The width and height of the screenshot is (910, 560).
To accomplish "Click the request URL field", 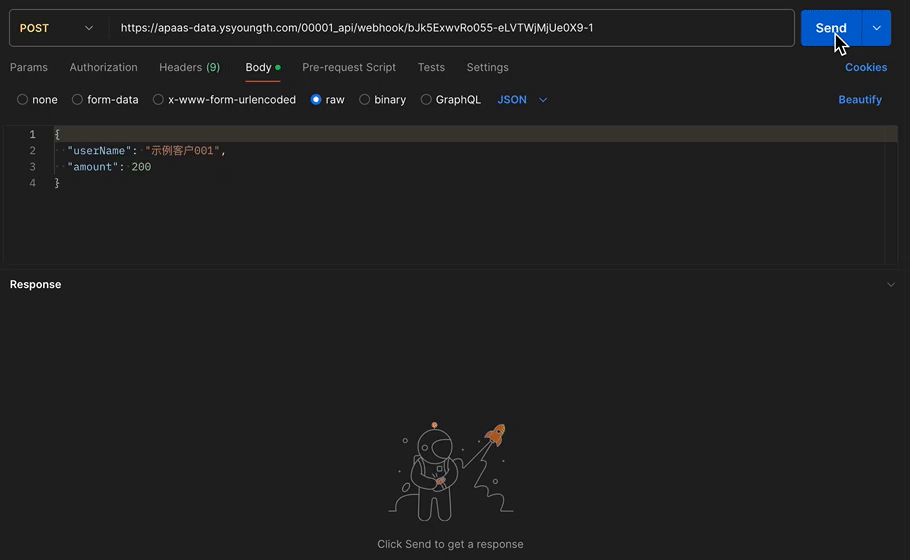I will [452, 28].
